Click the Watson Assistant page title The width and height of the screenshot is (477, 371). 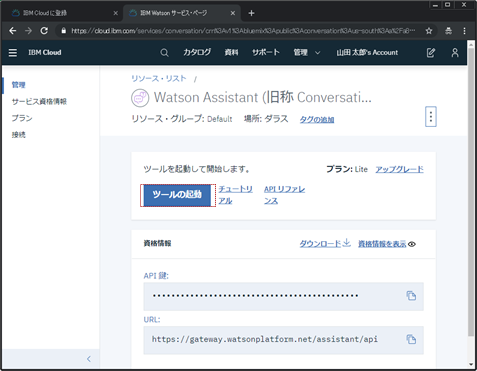click(263, 97)
